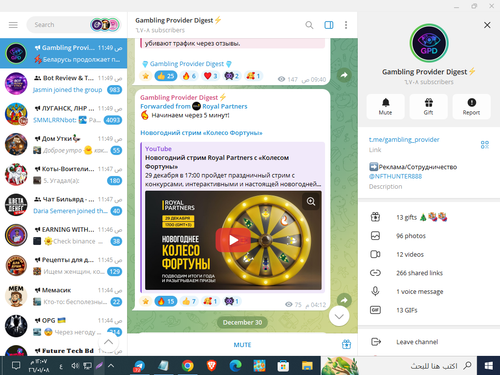Image resolution: width=500 pixels, height=375 pixels.
Task: Toggle the heart 3 reaction
Action: click(211, 76)
